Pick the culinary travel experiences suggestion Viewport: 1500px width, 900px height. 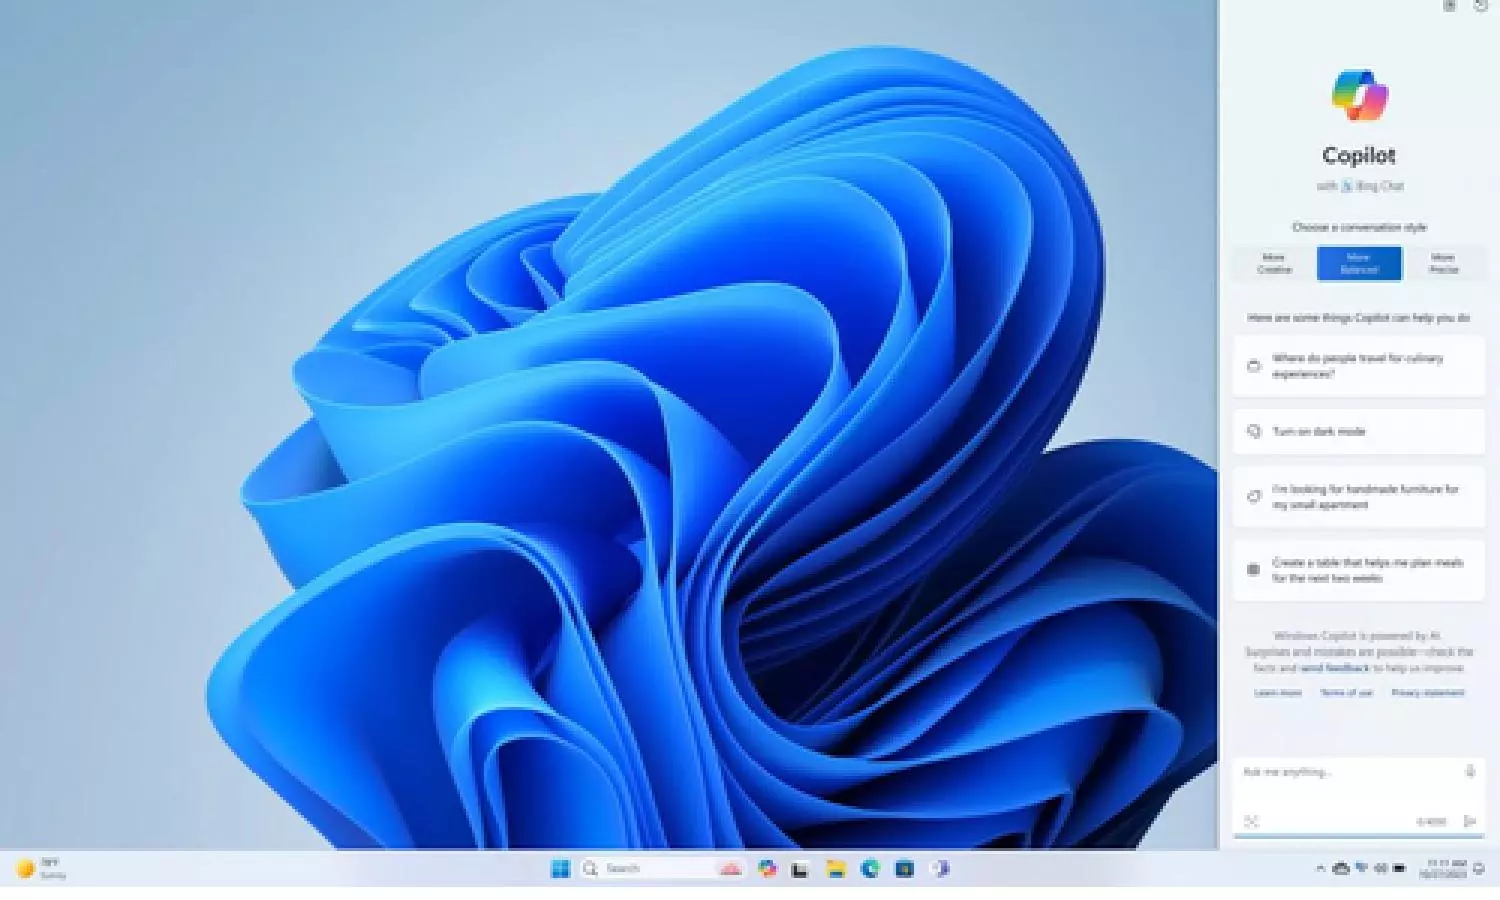pos(1358,366)
